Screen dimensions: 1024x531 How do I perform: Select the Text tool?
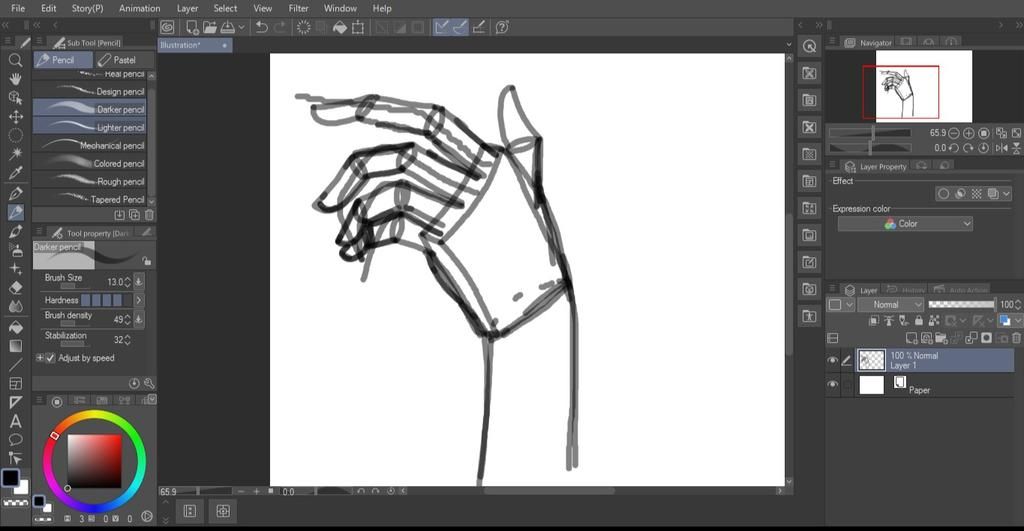[x=16, y=421]
